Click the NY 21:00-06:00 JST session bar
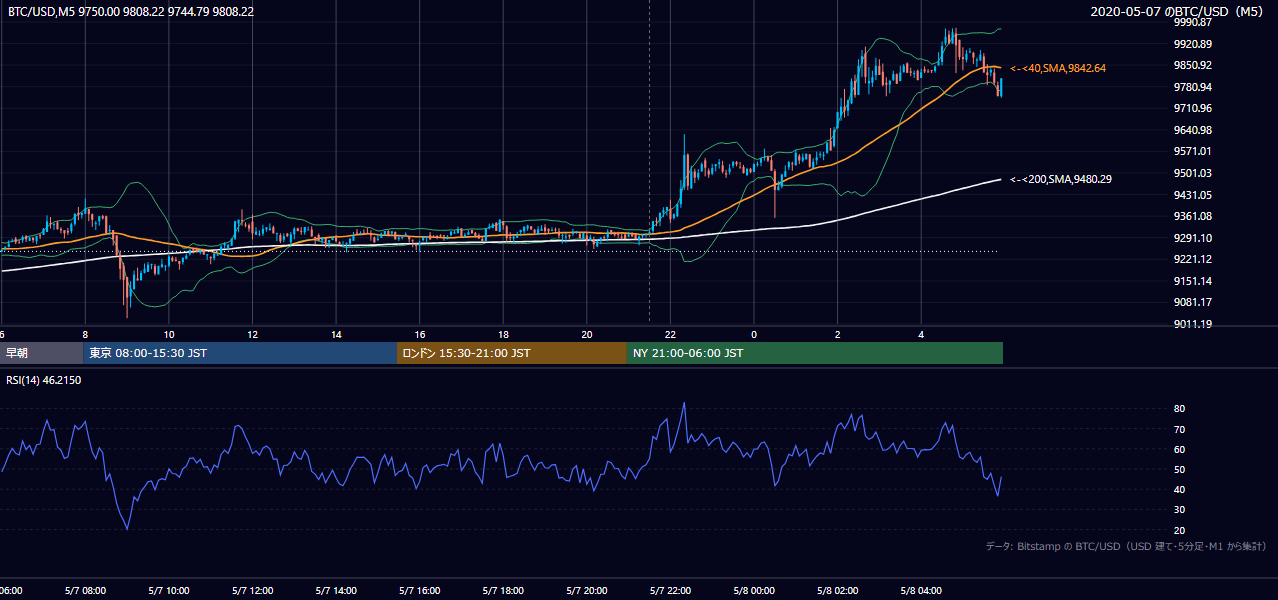Viewport: 1278px width, 600px height. pyautogui.click(x=815, y=353)
